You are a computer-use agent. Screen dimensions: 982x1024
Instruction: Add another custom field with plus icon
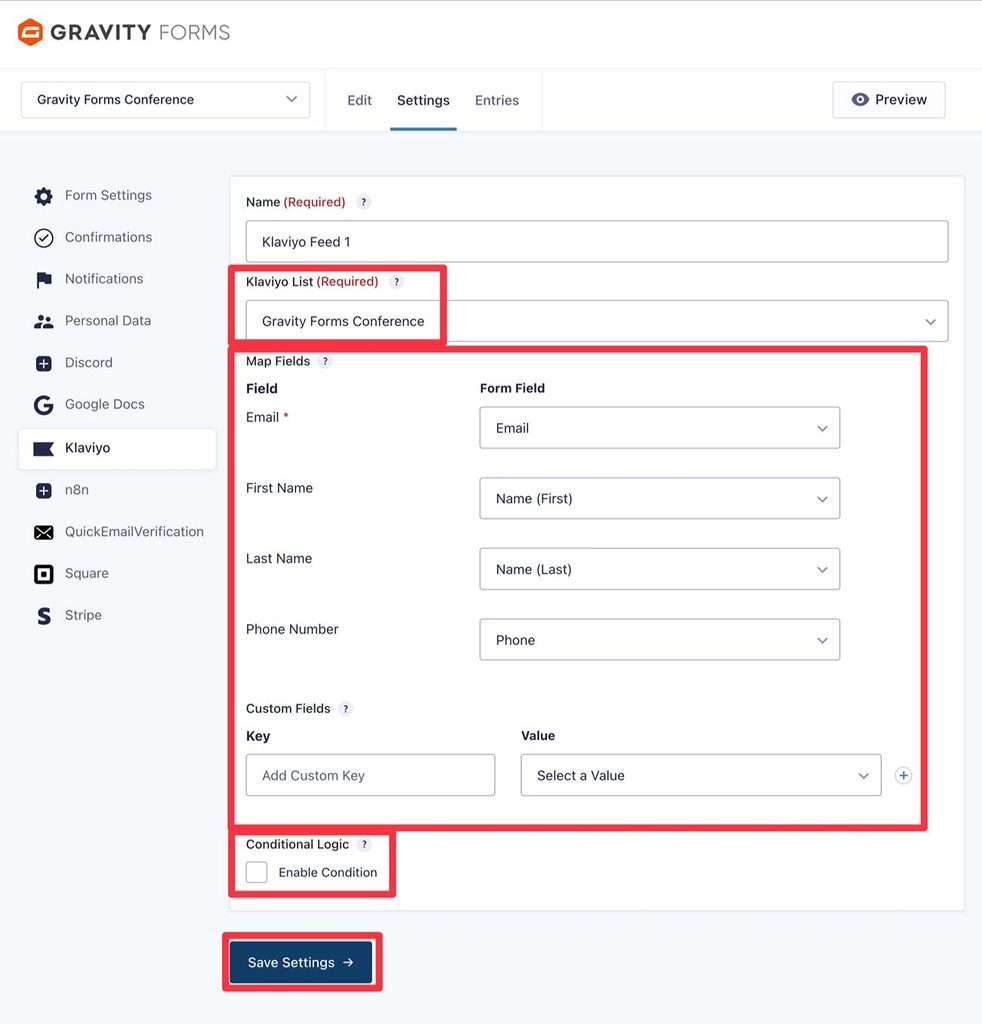click(903, 775)
